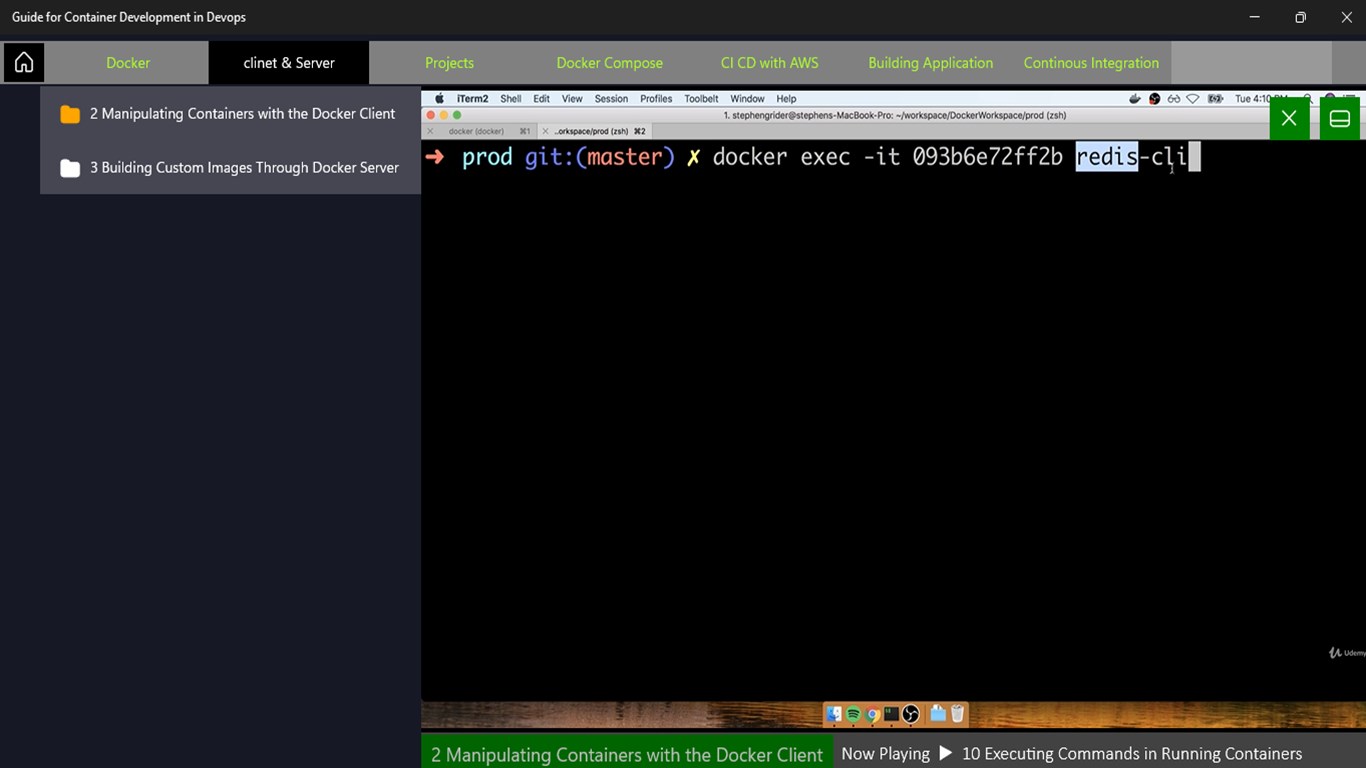Open the terminal app in the mac dock
The width and height of the screenshot is (1366, 768).
pos(891,714)
